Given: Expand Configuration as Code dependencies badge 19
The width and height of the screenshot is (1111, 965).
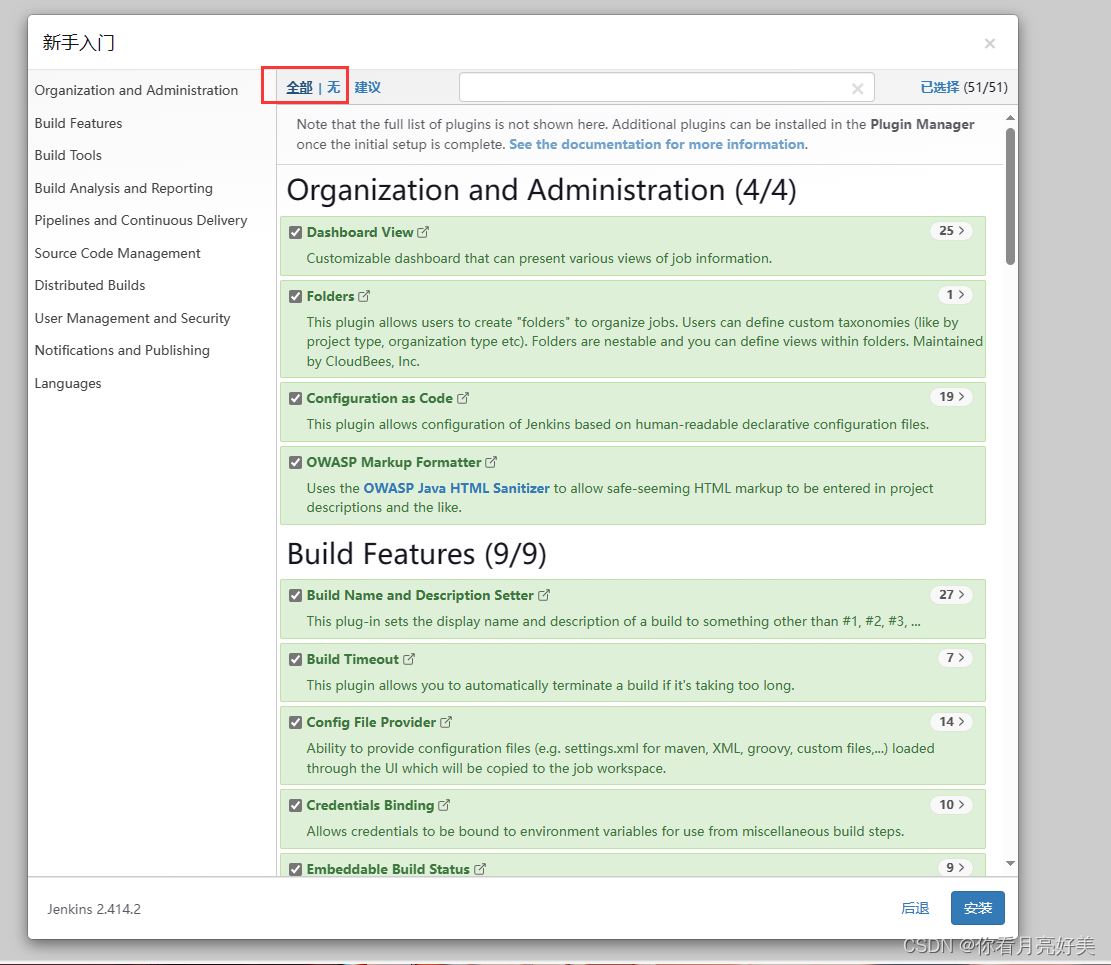Looking at the screenshot, I should pos(952,397).
